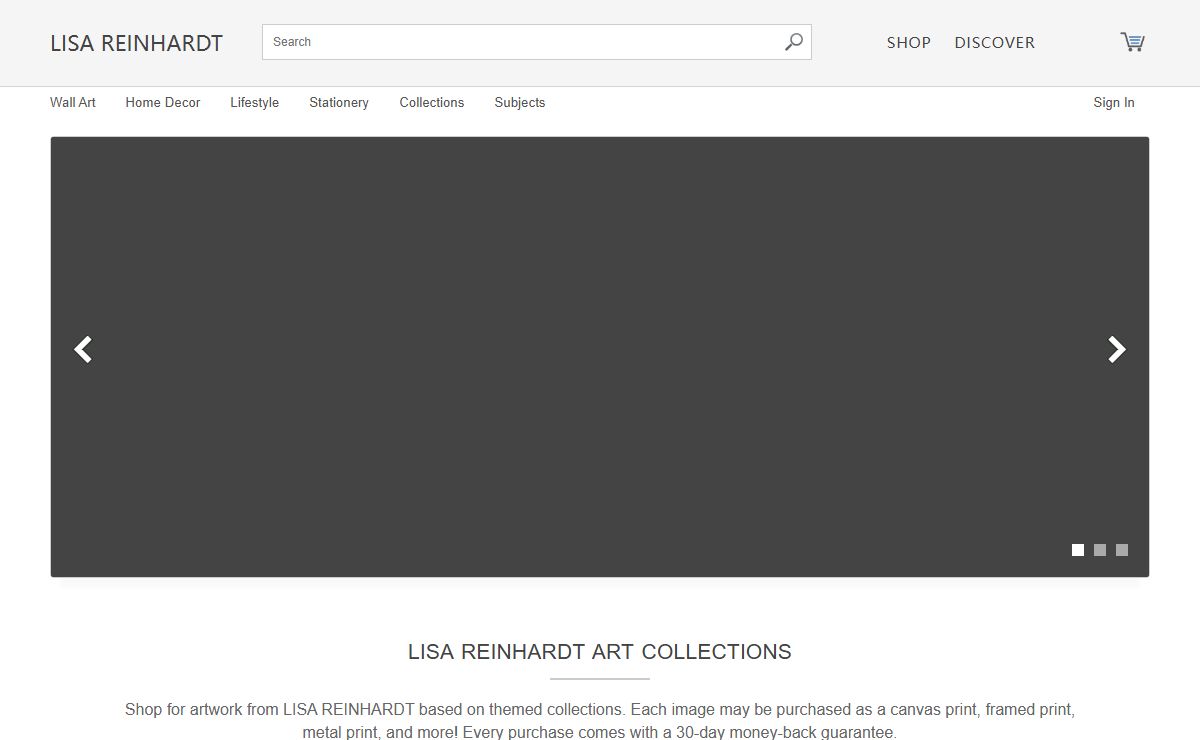The image size is (1200, 740).
Task: Click the SHOP link in header
Action: click(909, 42)
